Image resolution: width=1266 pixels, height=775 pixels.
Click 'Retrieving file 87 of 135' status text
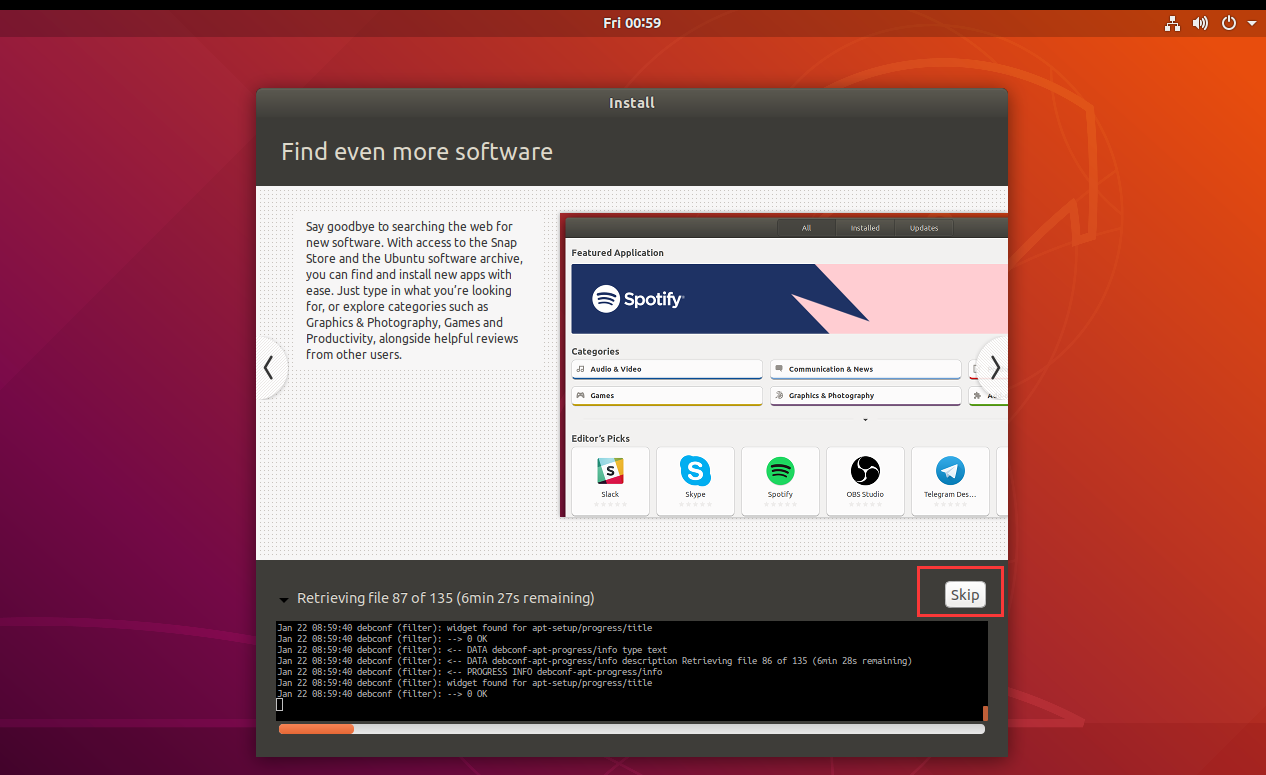pos(446,598)
